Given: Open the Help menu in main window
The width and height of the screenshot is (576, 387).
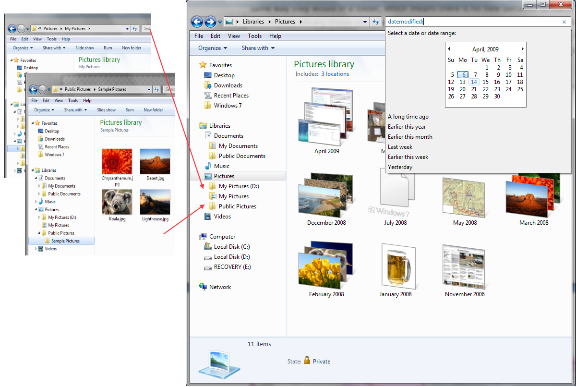Looking at the screenshot, I should [275, 36].
